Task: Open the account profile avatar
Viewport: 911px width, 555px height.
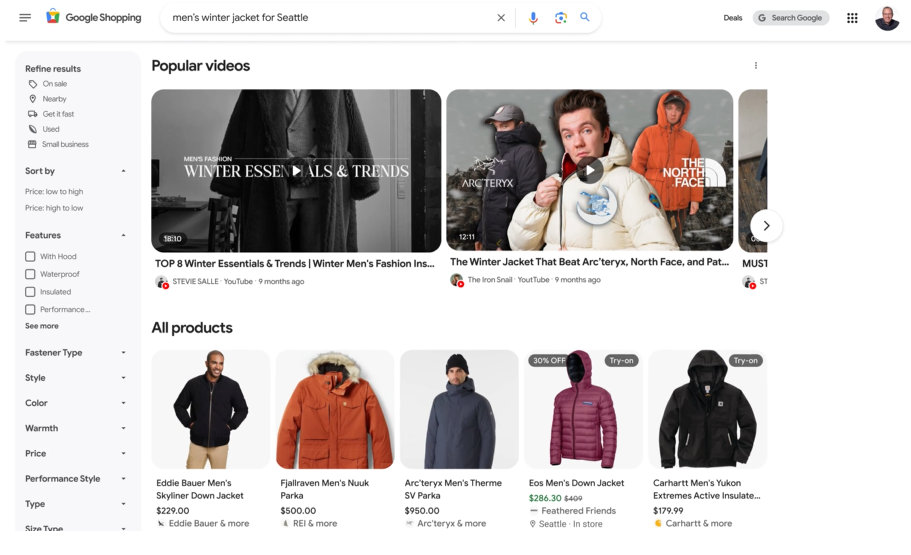Action: [x=887, y=18]
